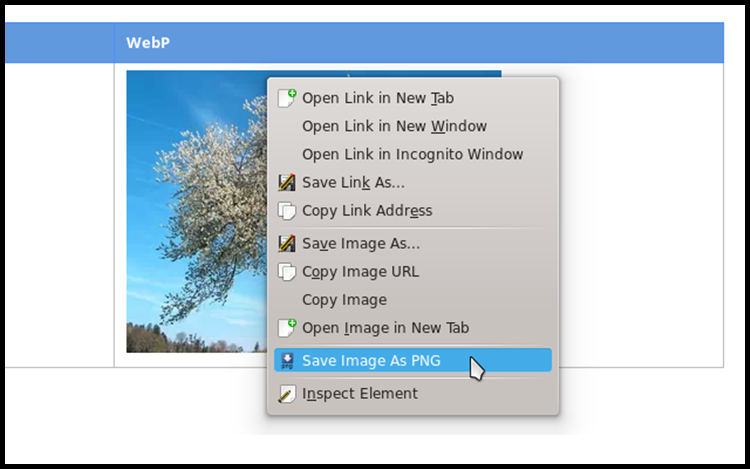Choose Copy Link Address
The image size is (750, 469).
pos(413,211)
